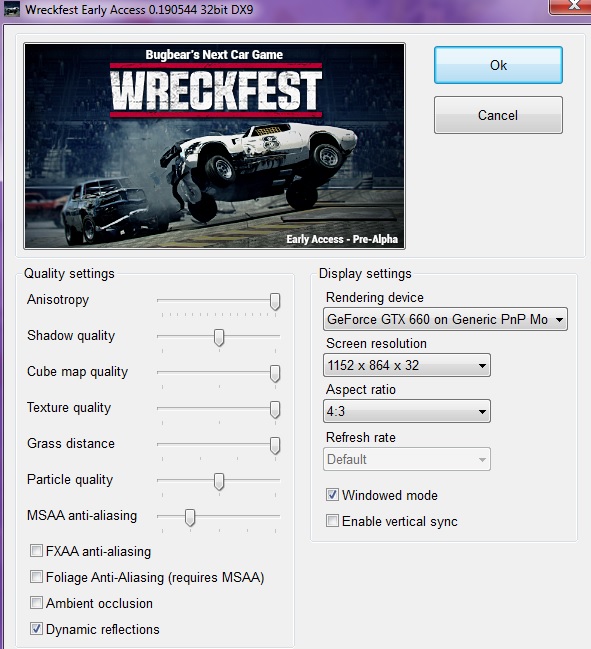This screenshot has height=649, width=591.
Task: Click the Texture quality slider thumb
Action: coord(275,409)
